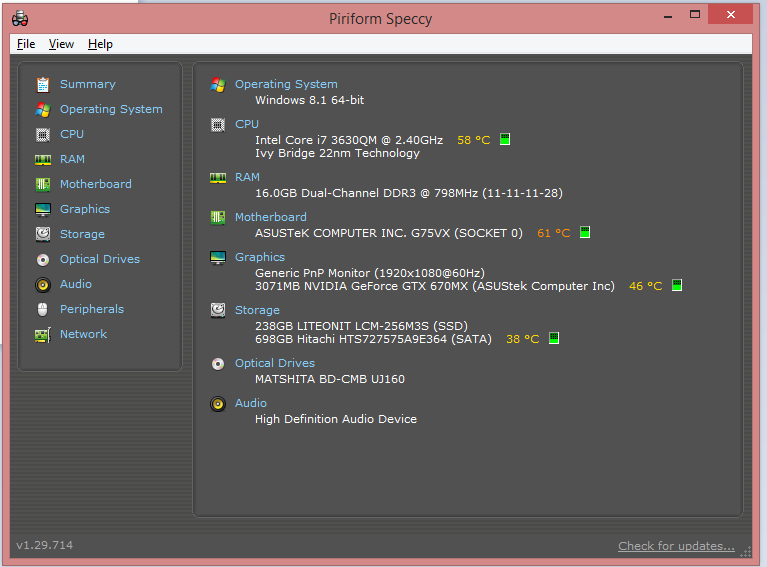Click the Storage hard drive icon in sidebar
Image resolution: width=767 pixels, height=567 pixels.
tap(43, 234)
